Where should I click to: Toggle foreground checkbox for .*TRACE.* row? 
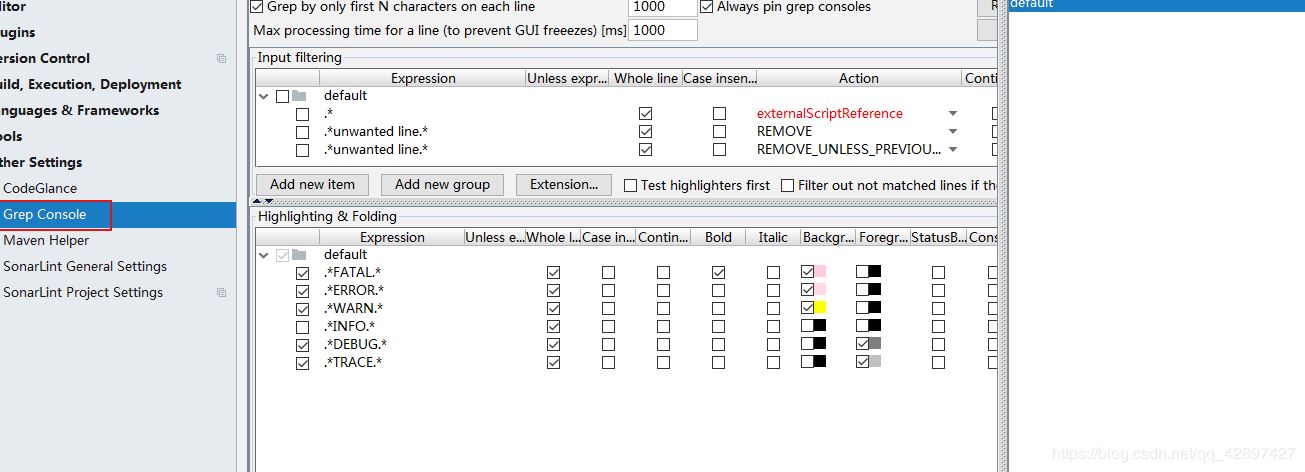862,363
